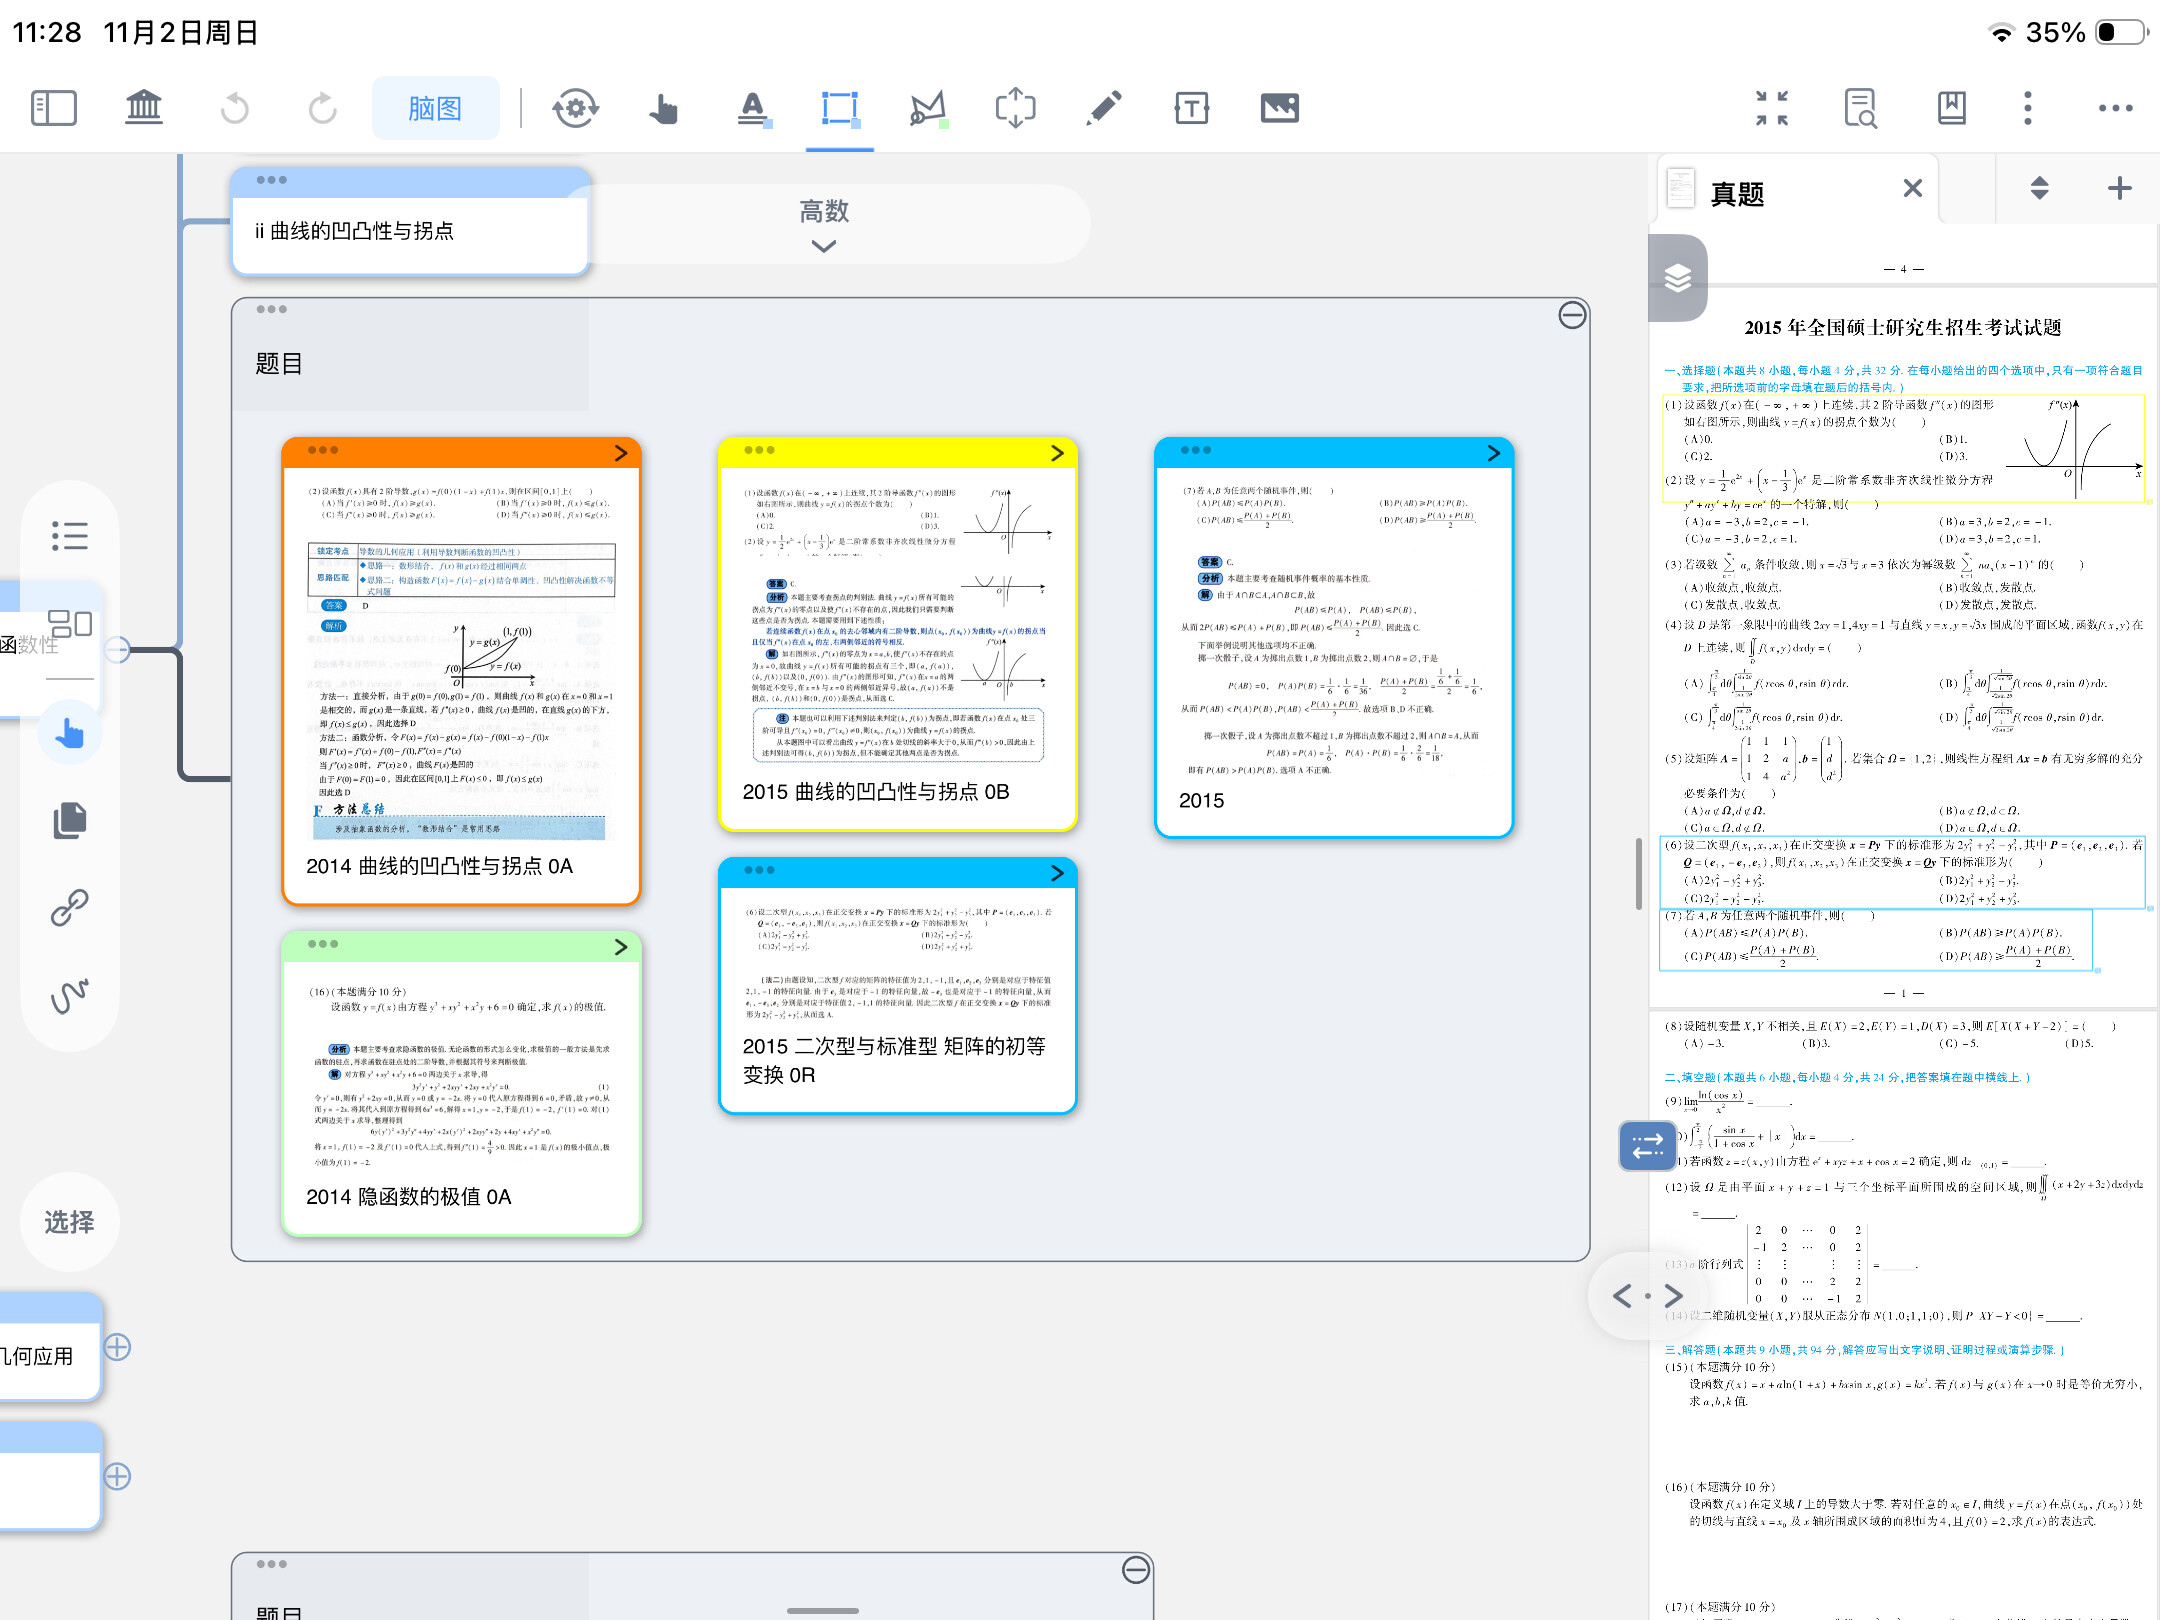Open the library building icon
Viewport: 2160px width, 1620px height.
143,108
